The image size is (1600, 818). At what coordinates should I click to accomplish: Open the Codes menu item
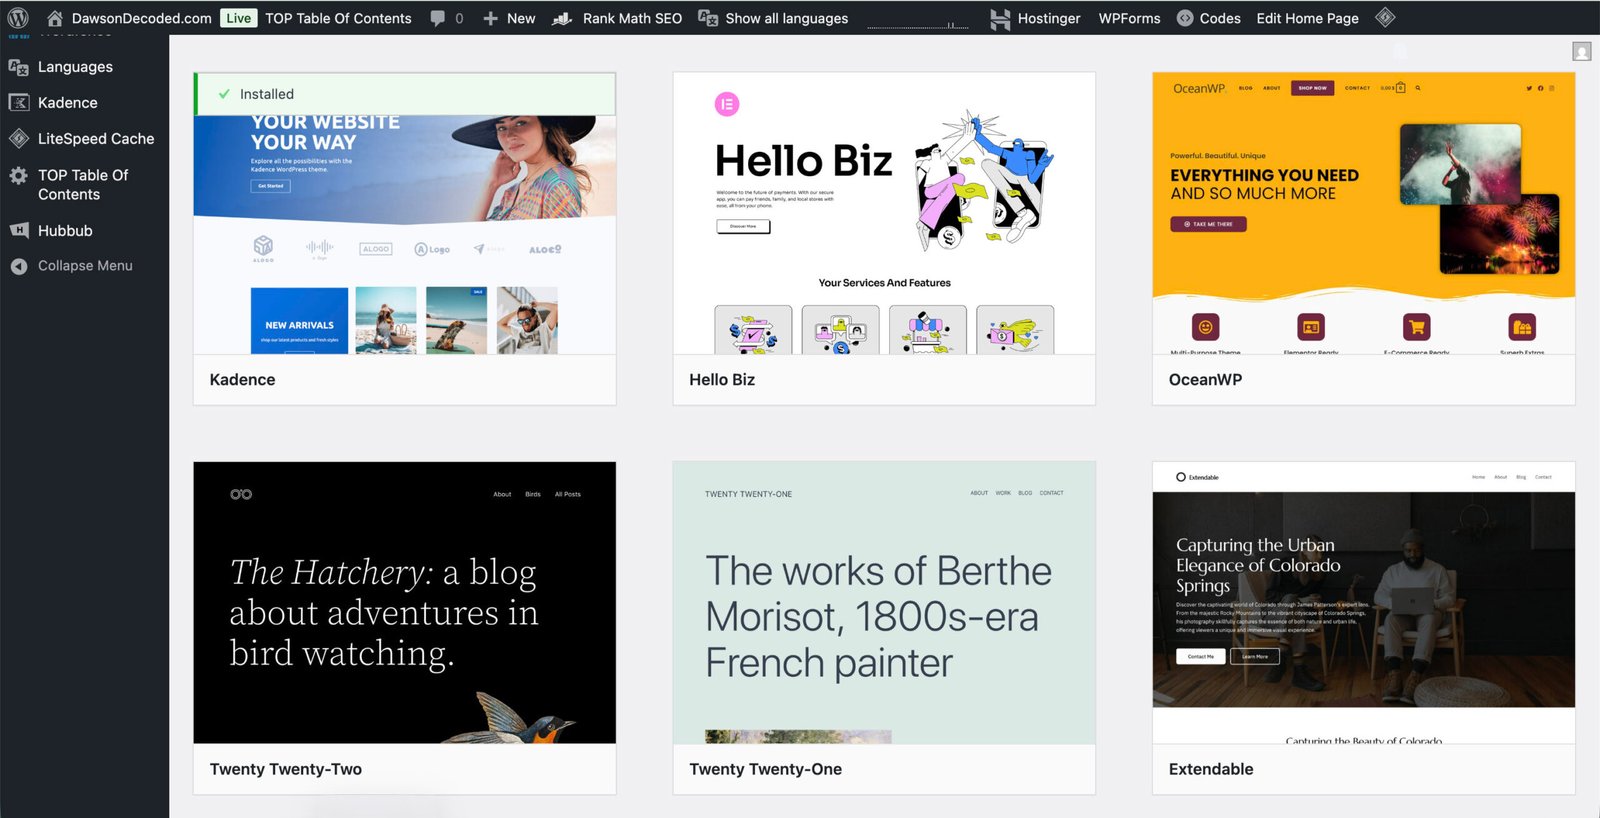pos(1220,18)
